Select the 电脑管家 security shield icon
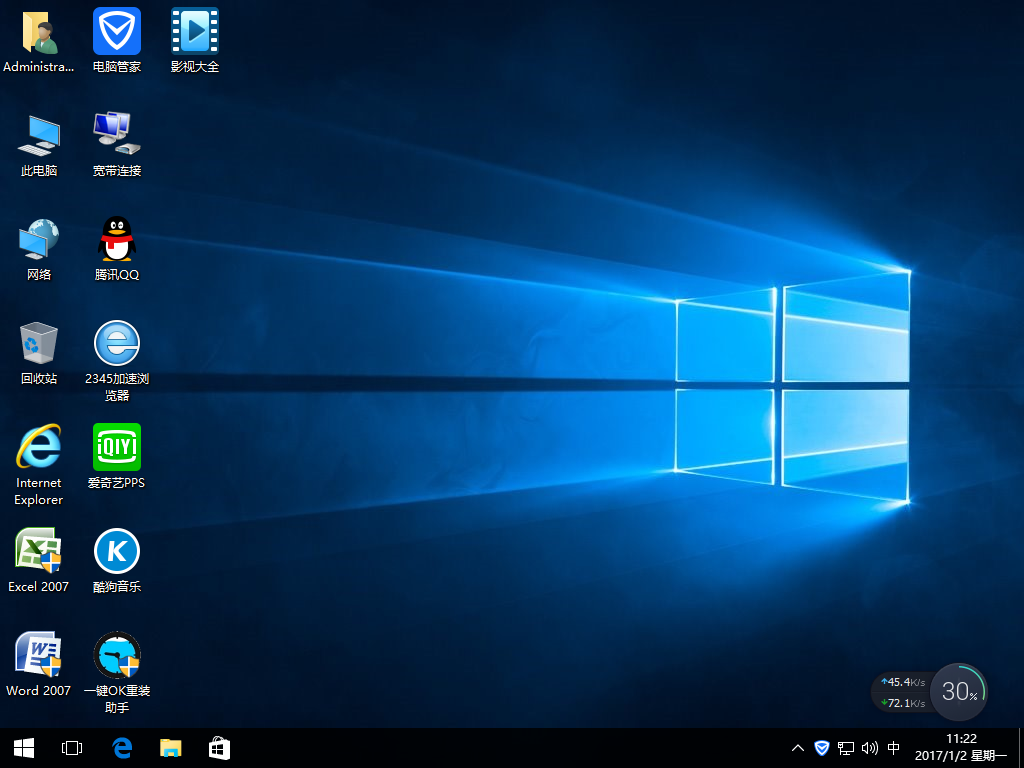This screenshot has height=768, width=1024. click(x=117, y=32)
